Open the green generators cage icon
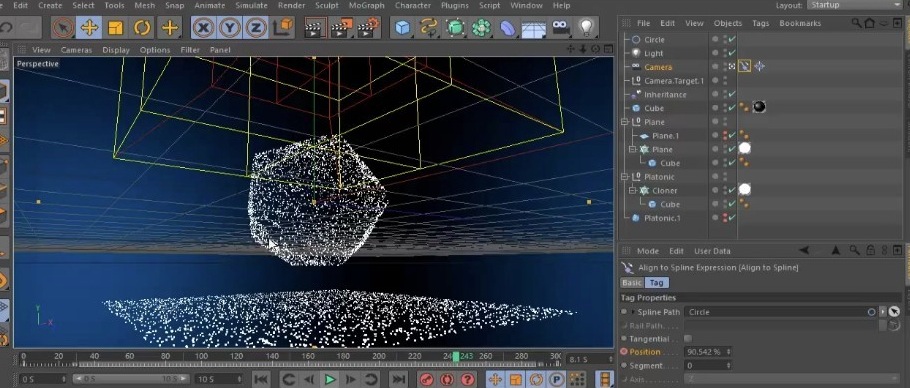Viewport: 910px width, 388px height. pyautogui.click(x=456, y=27)
